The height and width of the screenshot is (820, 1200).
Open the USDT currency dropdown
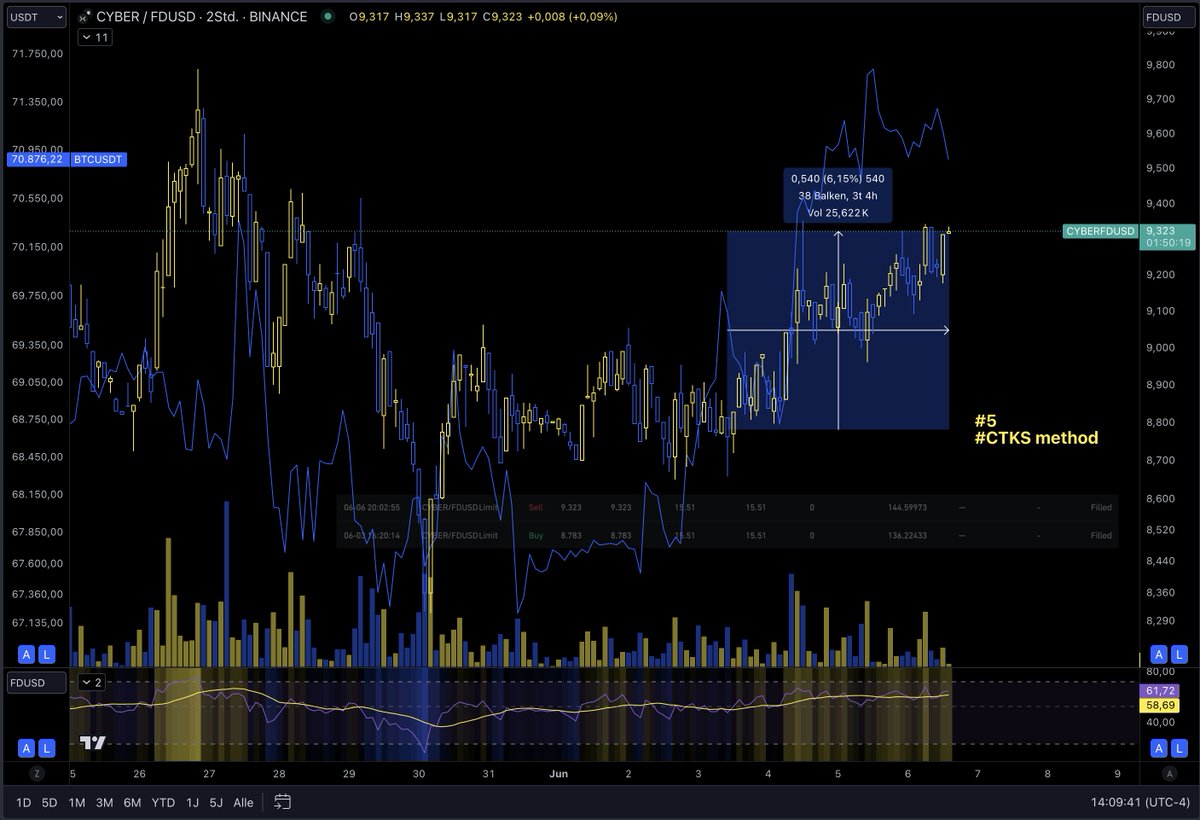36,17
